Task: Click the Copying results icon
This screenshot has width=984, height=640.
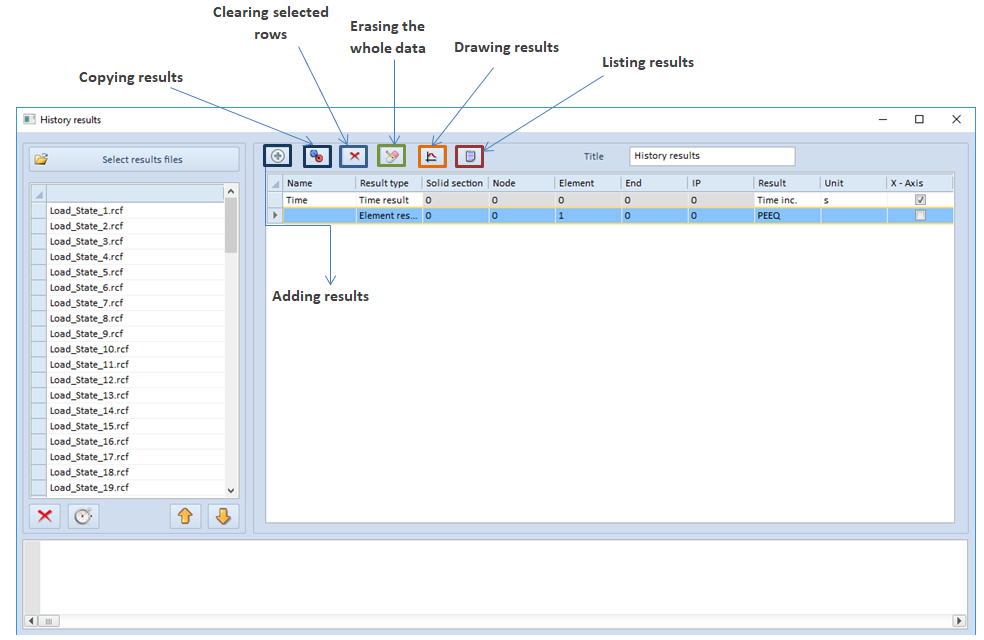Action: 317,156
